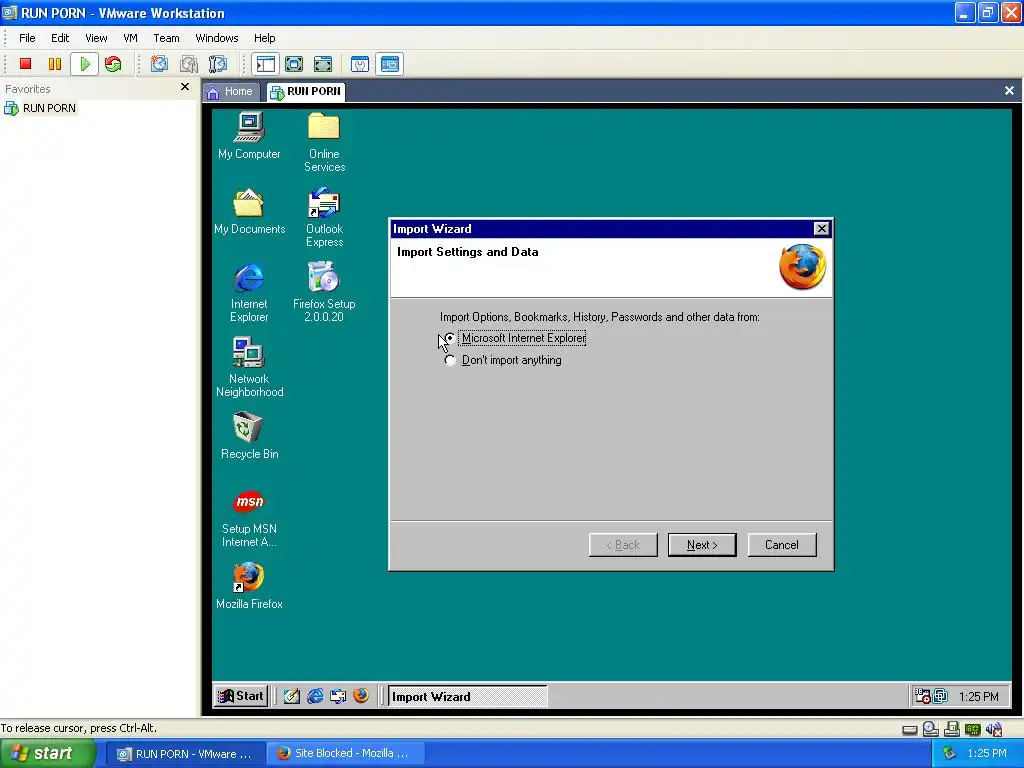The width and height of the screenshot is (1024, 768).
Task: Click the guest Windows Start button
Action: tap(241, 696)
